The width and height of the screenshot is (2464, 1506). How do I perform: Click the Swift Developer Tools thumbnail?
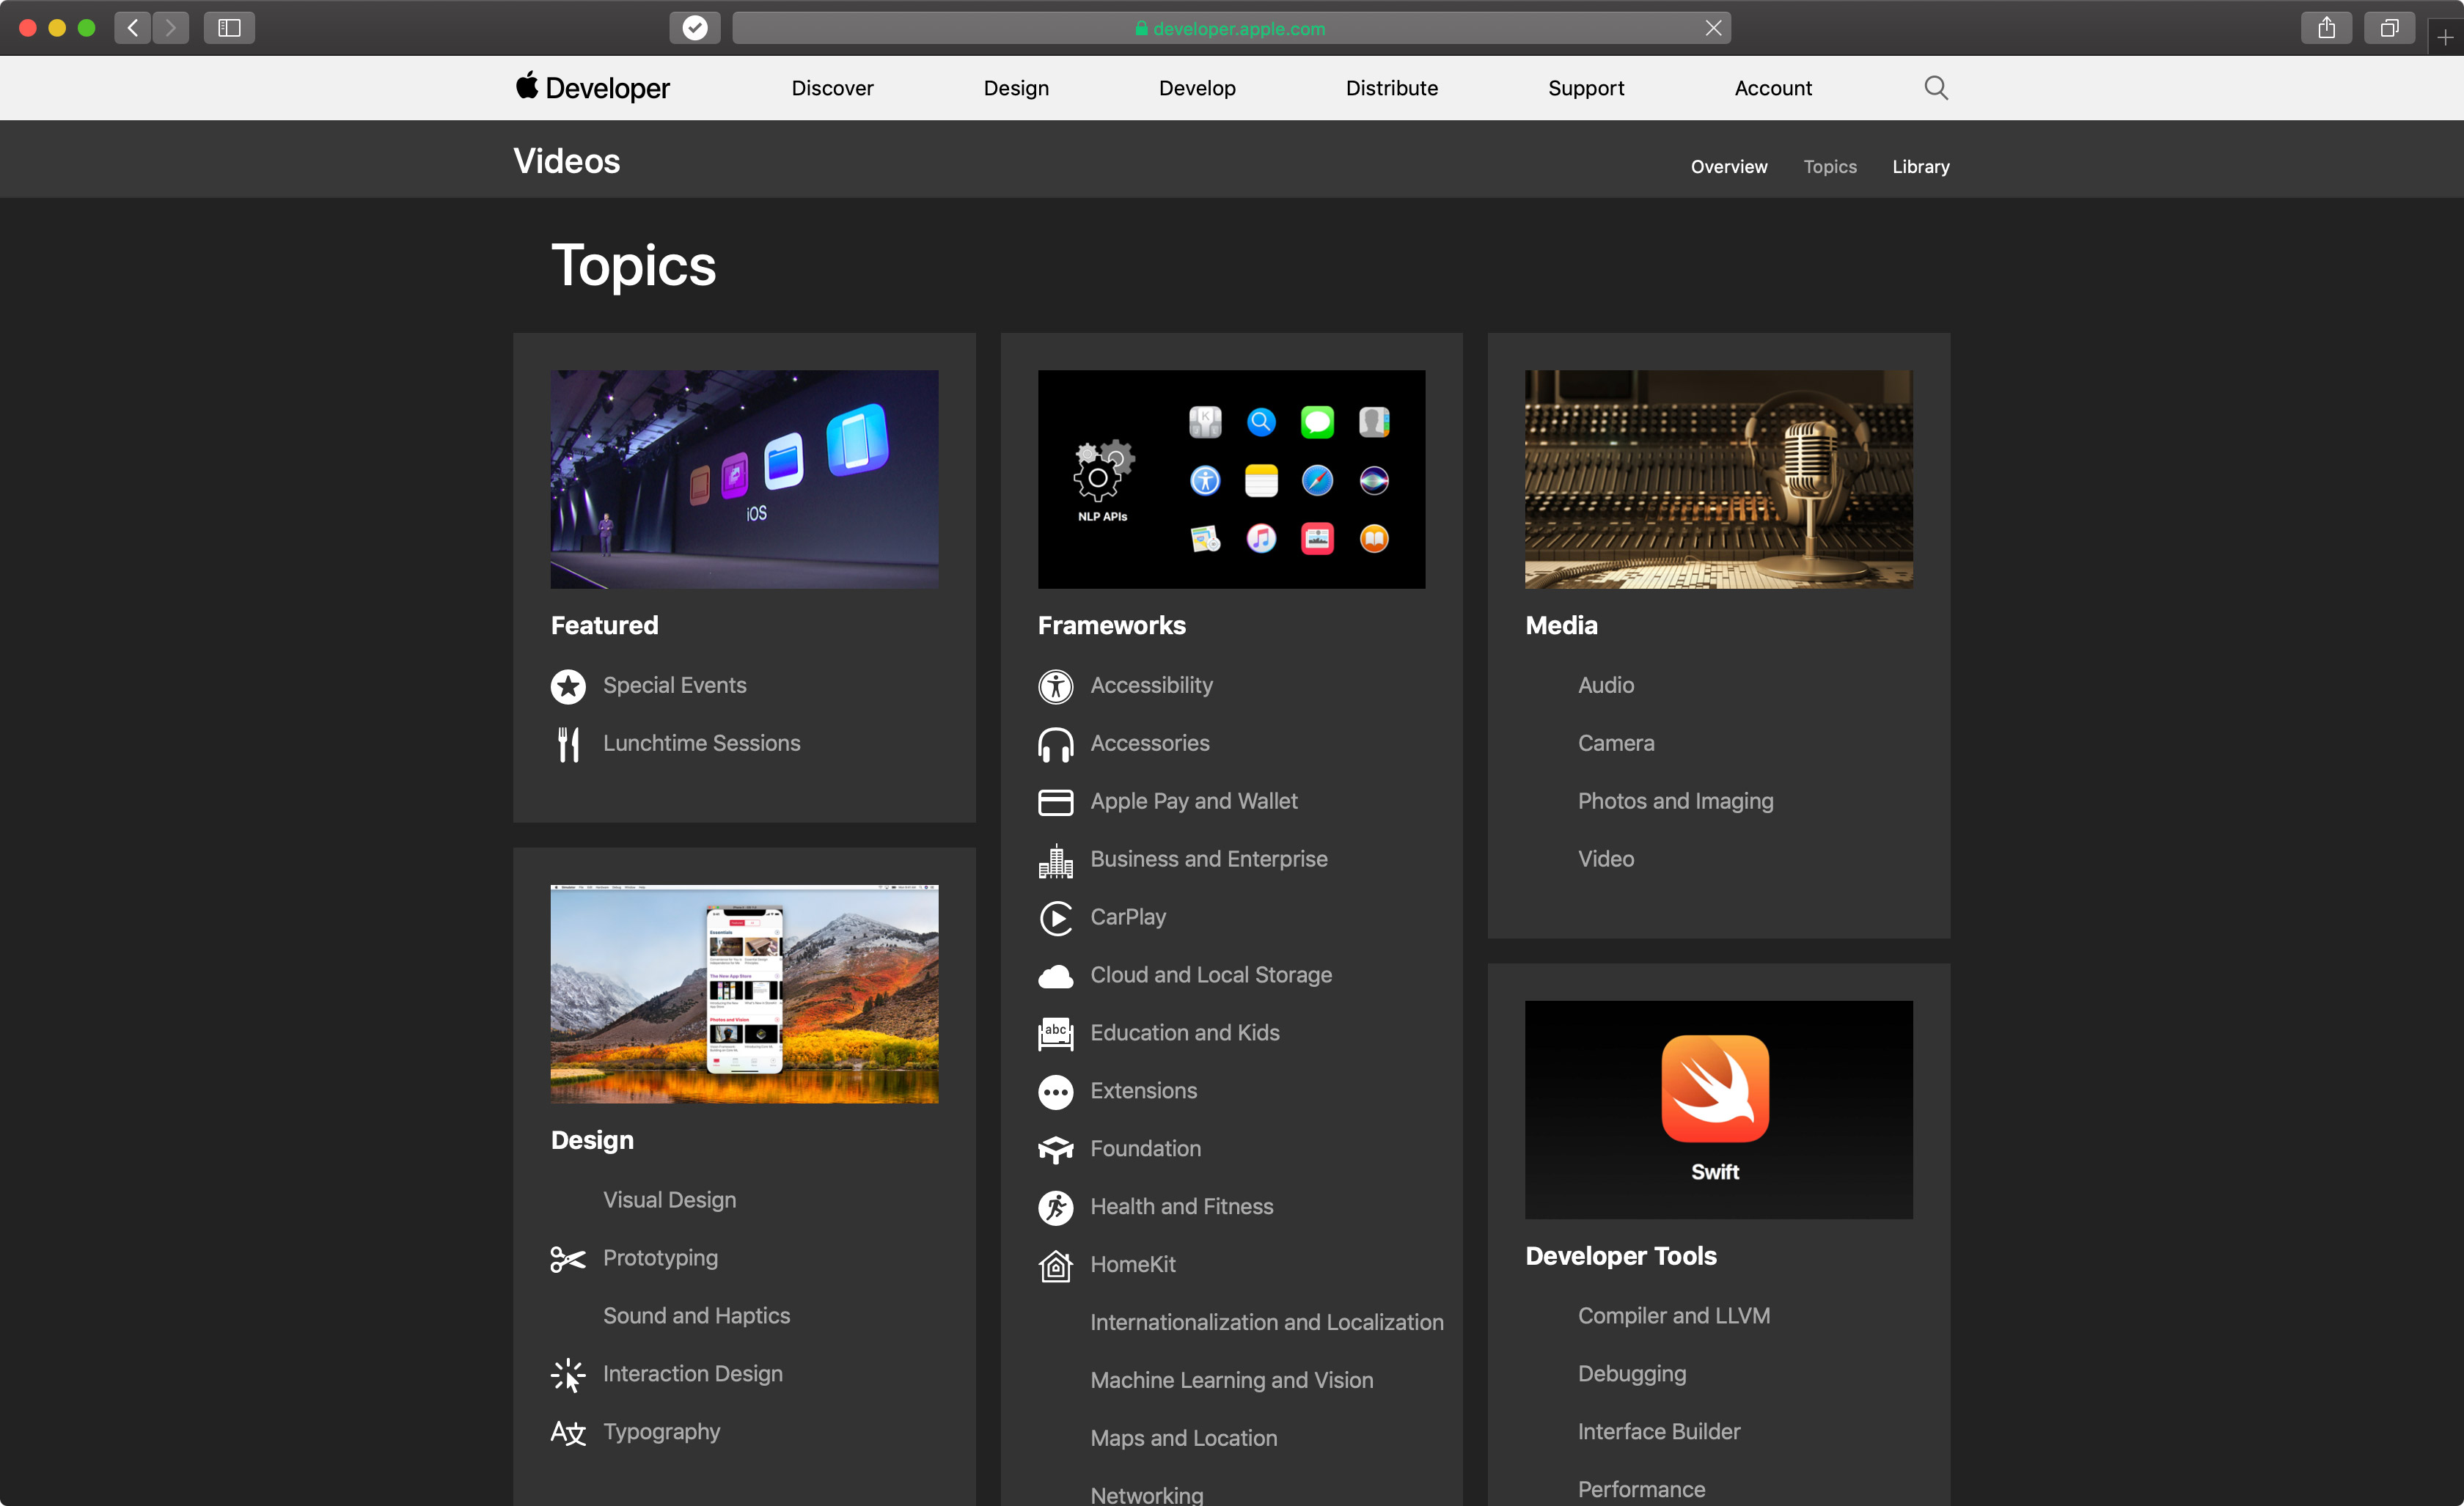(1718, 1109)
